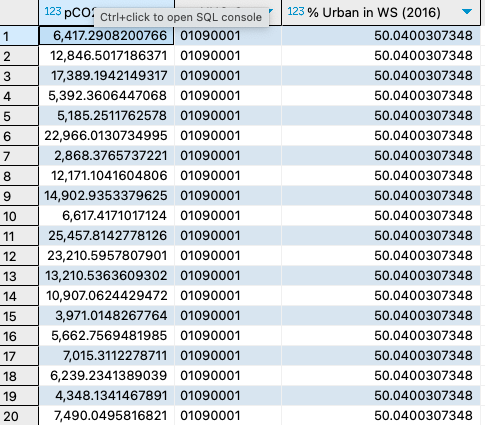485x425 pixels.
Task: Click the 01090001 cell in row 14
Action: click(228, 296)
